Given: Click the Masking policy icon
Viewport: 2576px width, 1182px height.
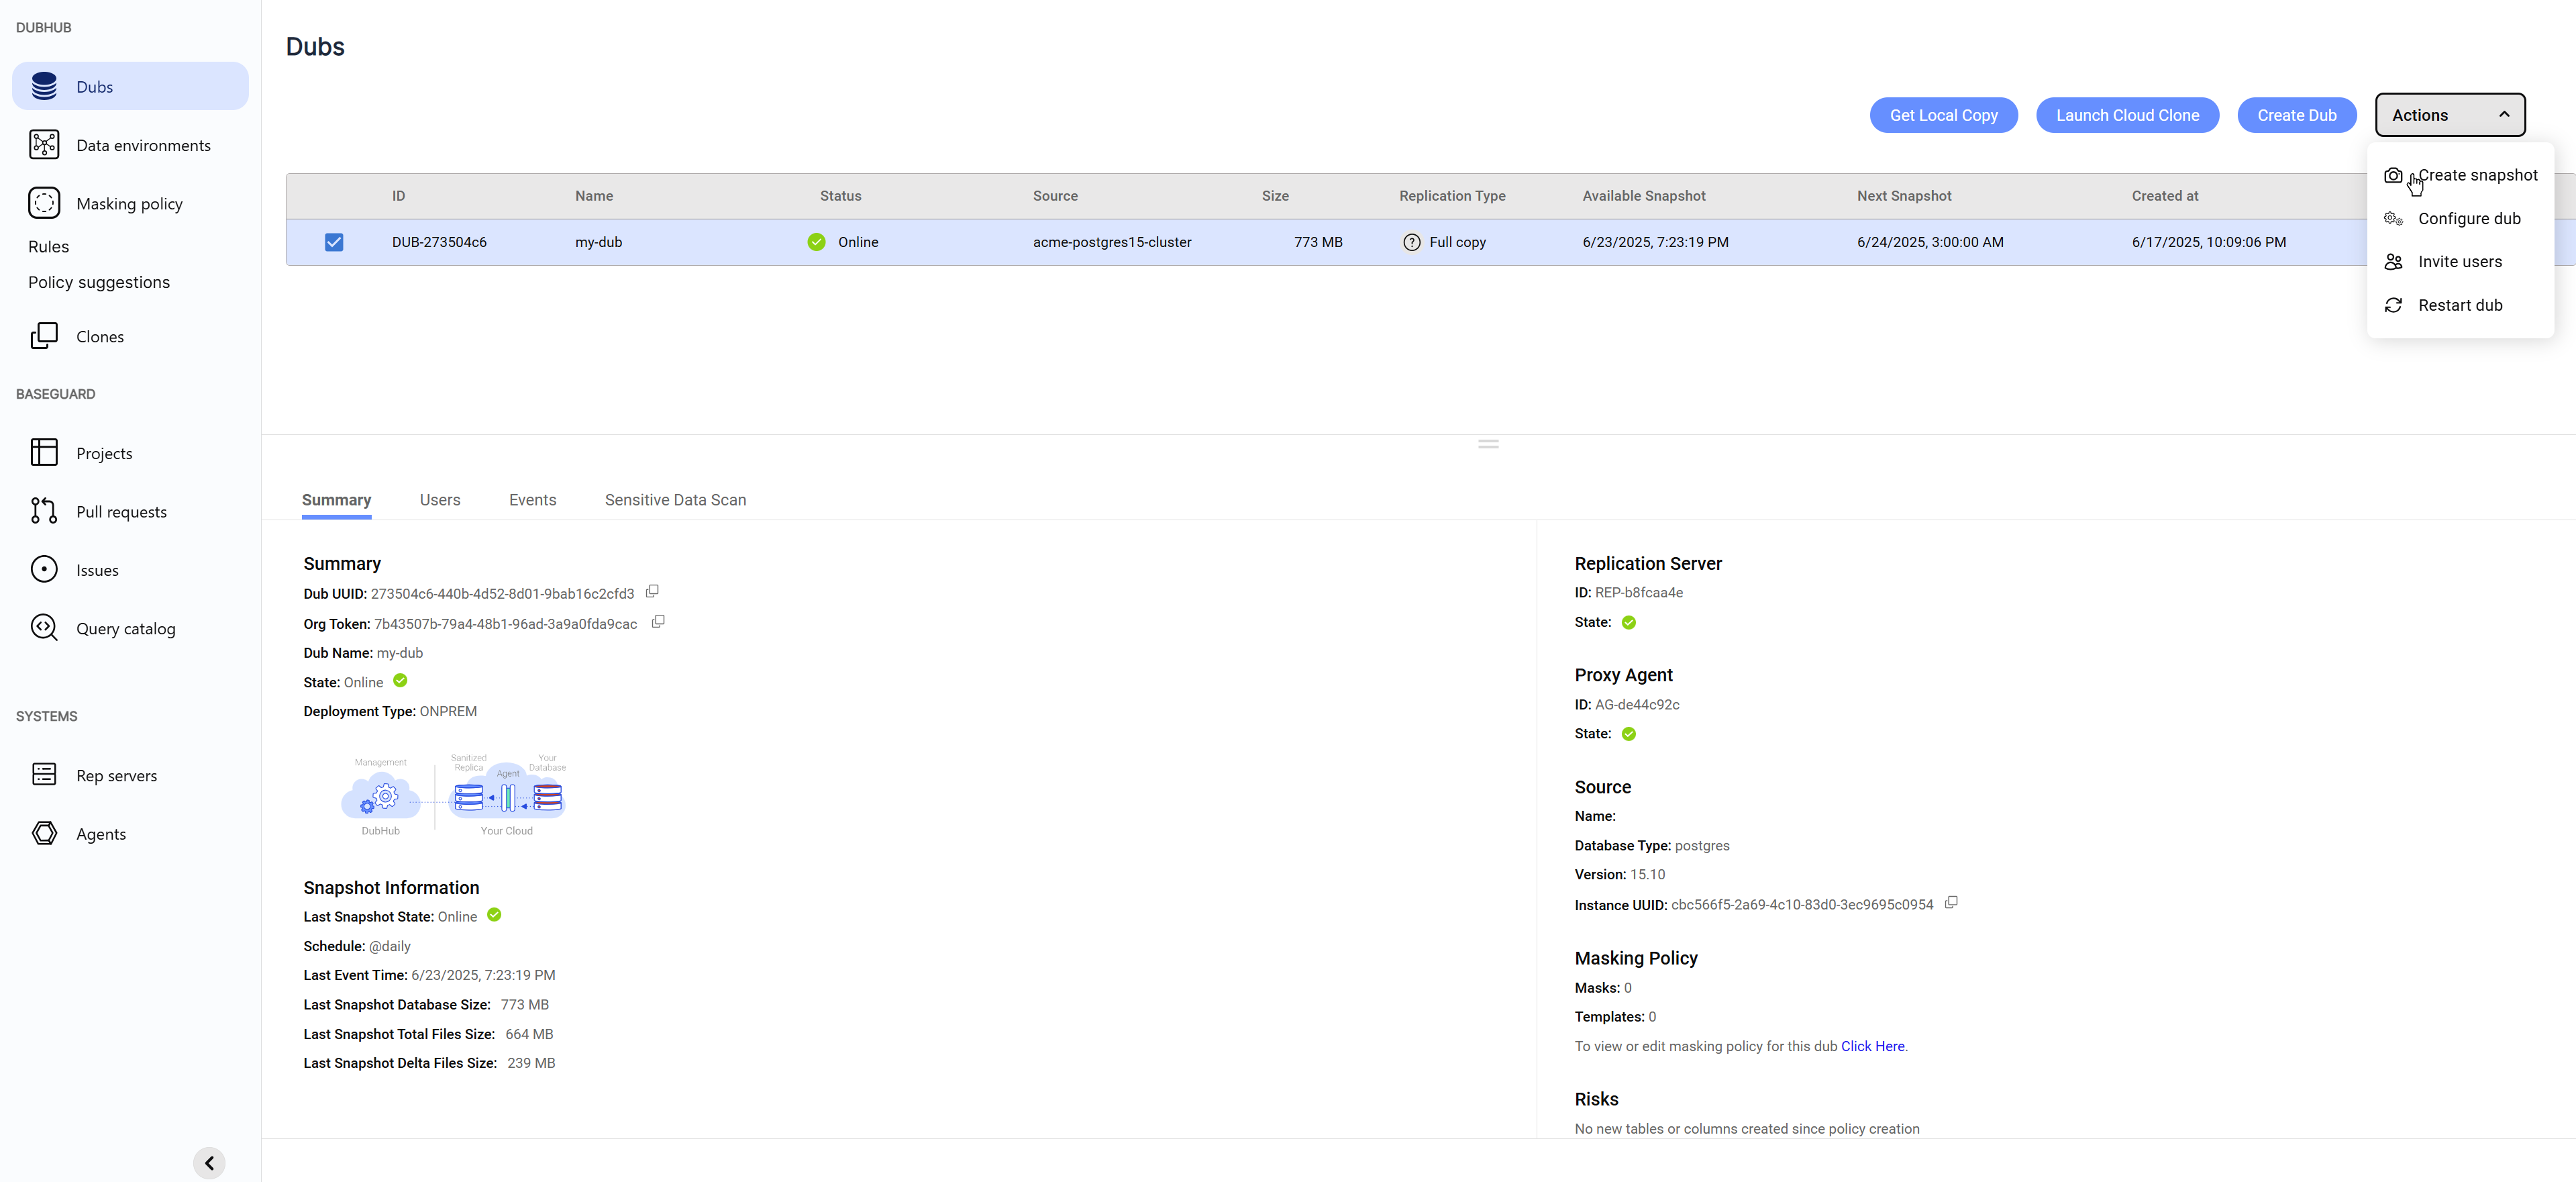Looking at the screenshot, I should pyautogui.click(x=44, y=203).
